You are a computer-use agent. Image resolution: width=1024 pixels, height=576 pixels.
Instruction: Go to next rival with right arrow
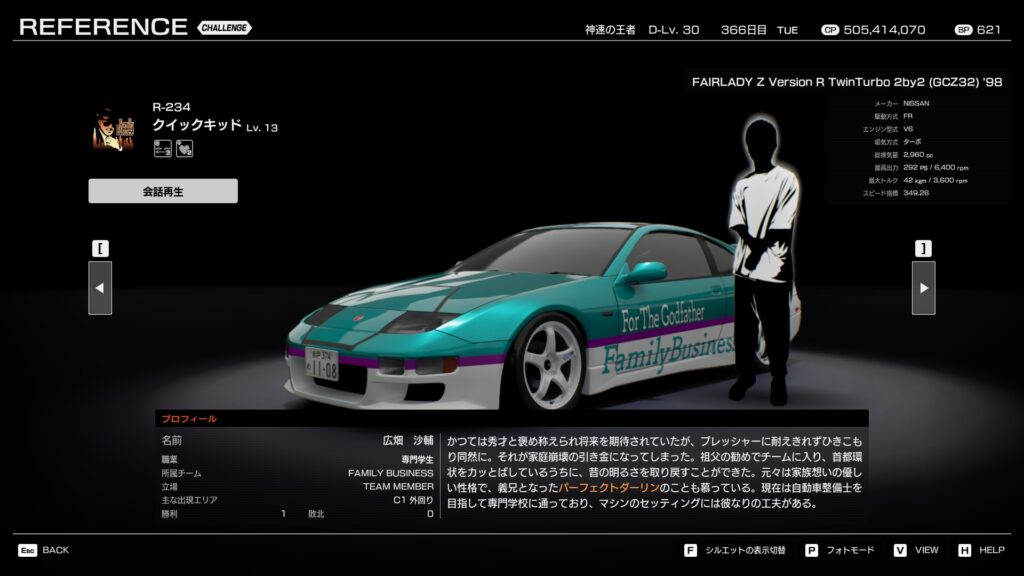tap(923, 288)
